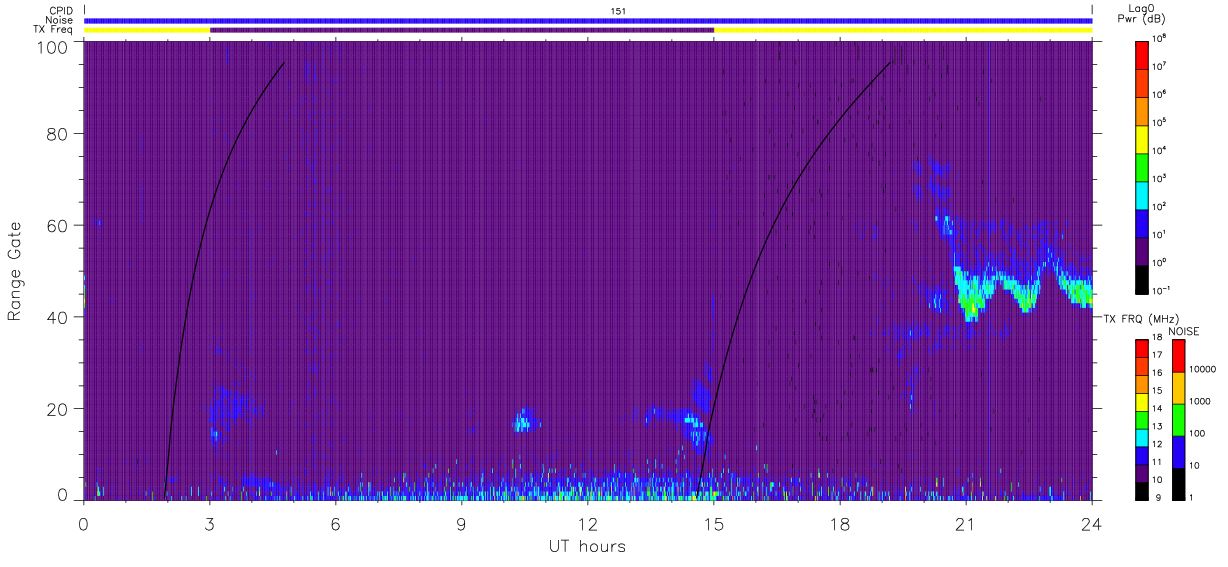Image resolution: width=1228 pixels, height=567 pixels.
Task: Pick the black swatch of the Lag0 power colorbar
Action: (1143, 278)
